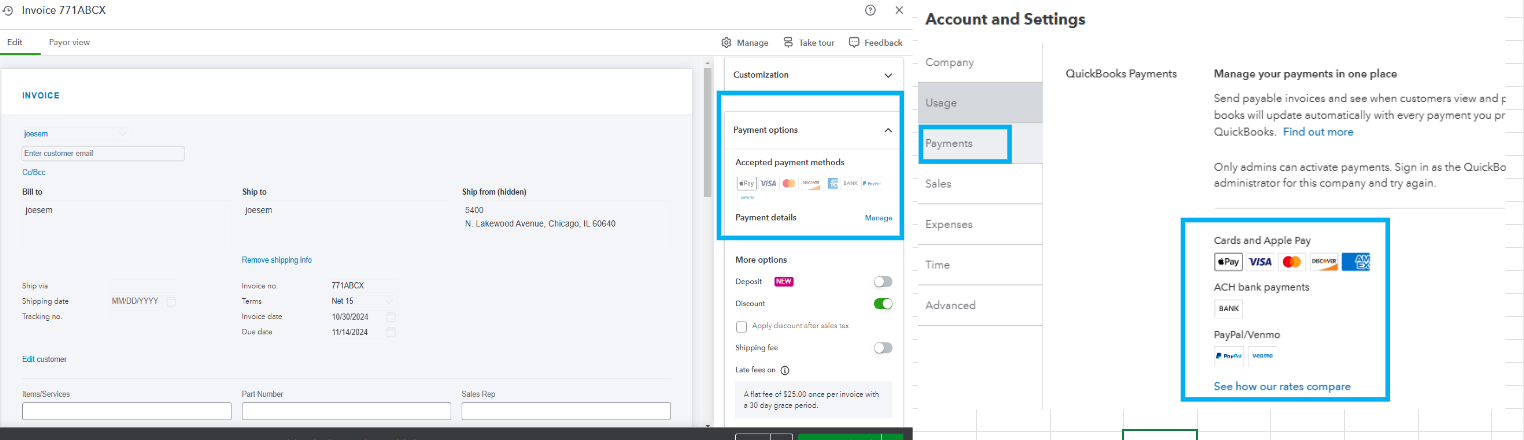This screenshot has width=1524, height=440.
Task: Open the Shipping date calendar picker
Action: [x=171, y=301]
